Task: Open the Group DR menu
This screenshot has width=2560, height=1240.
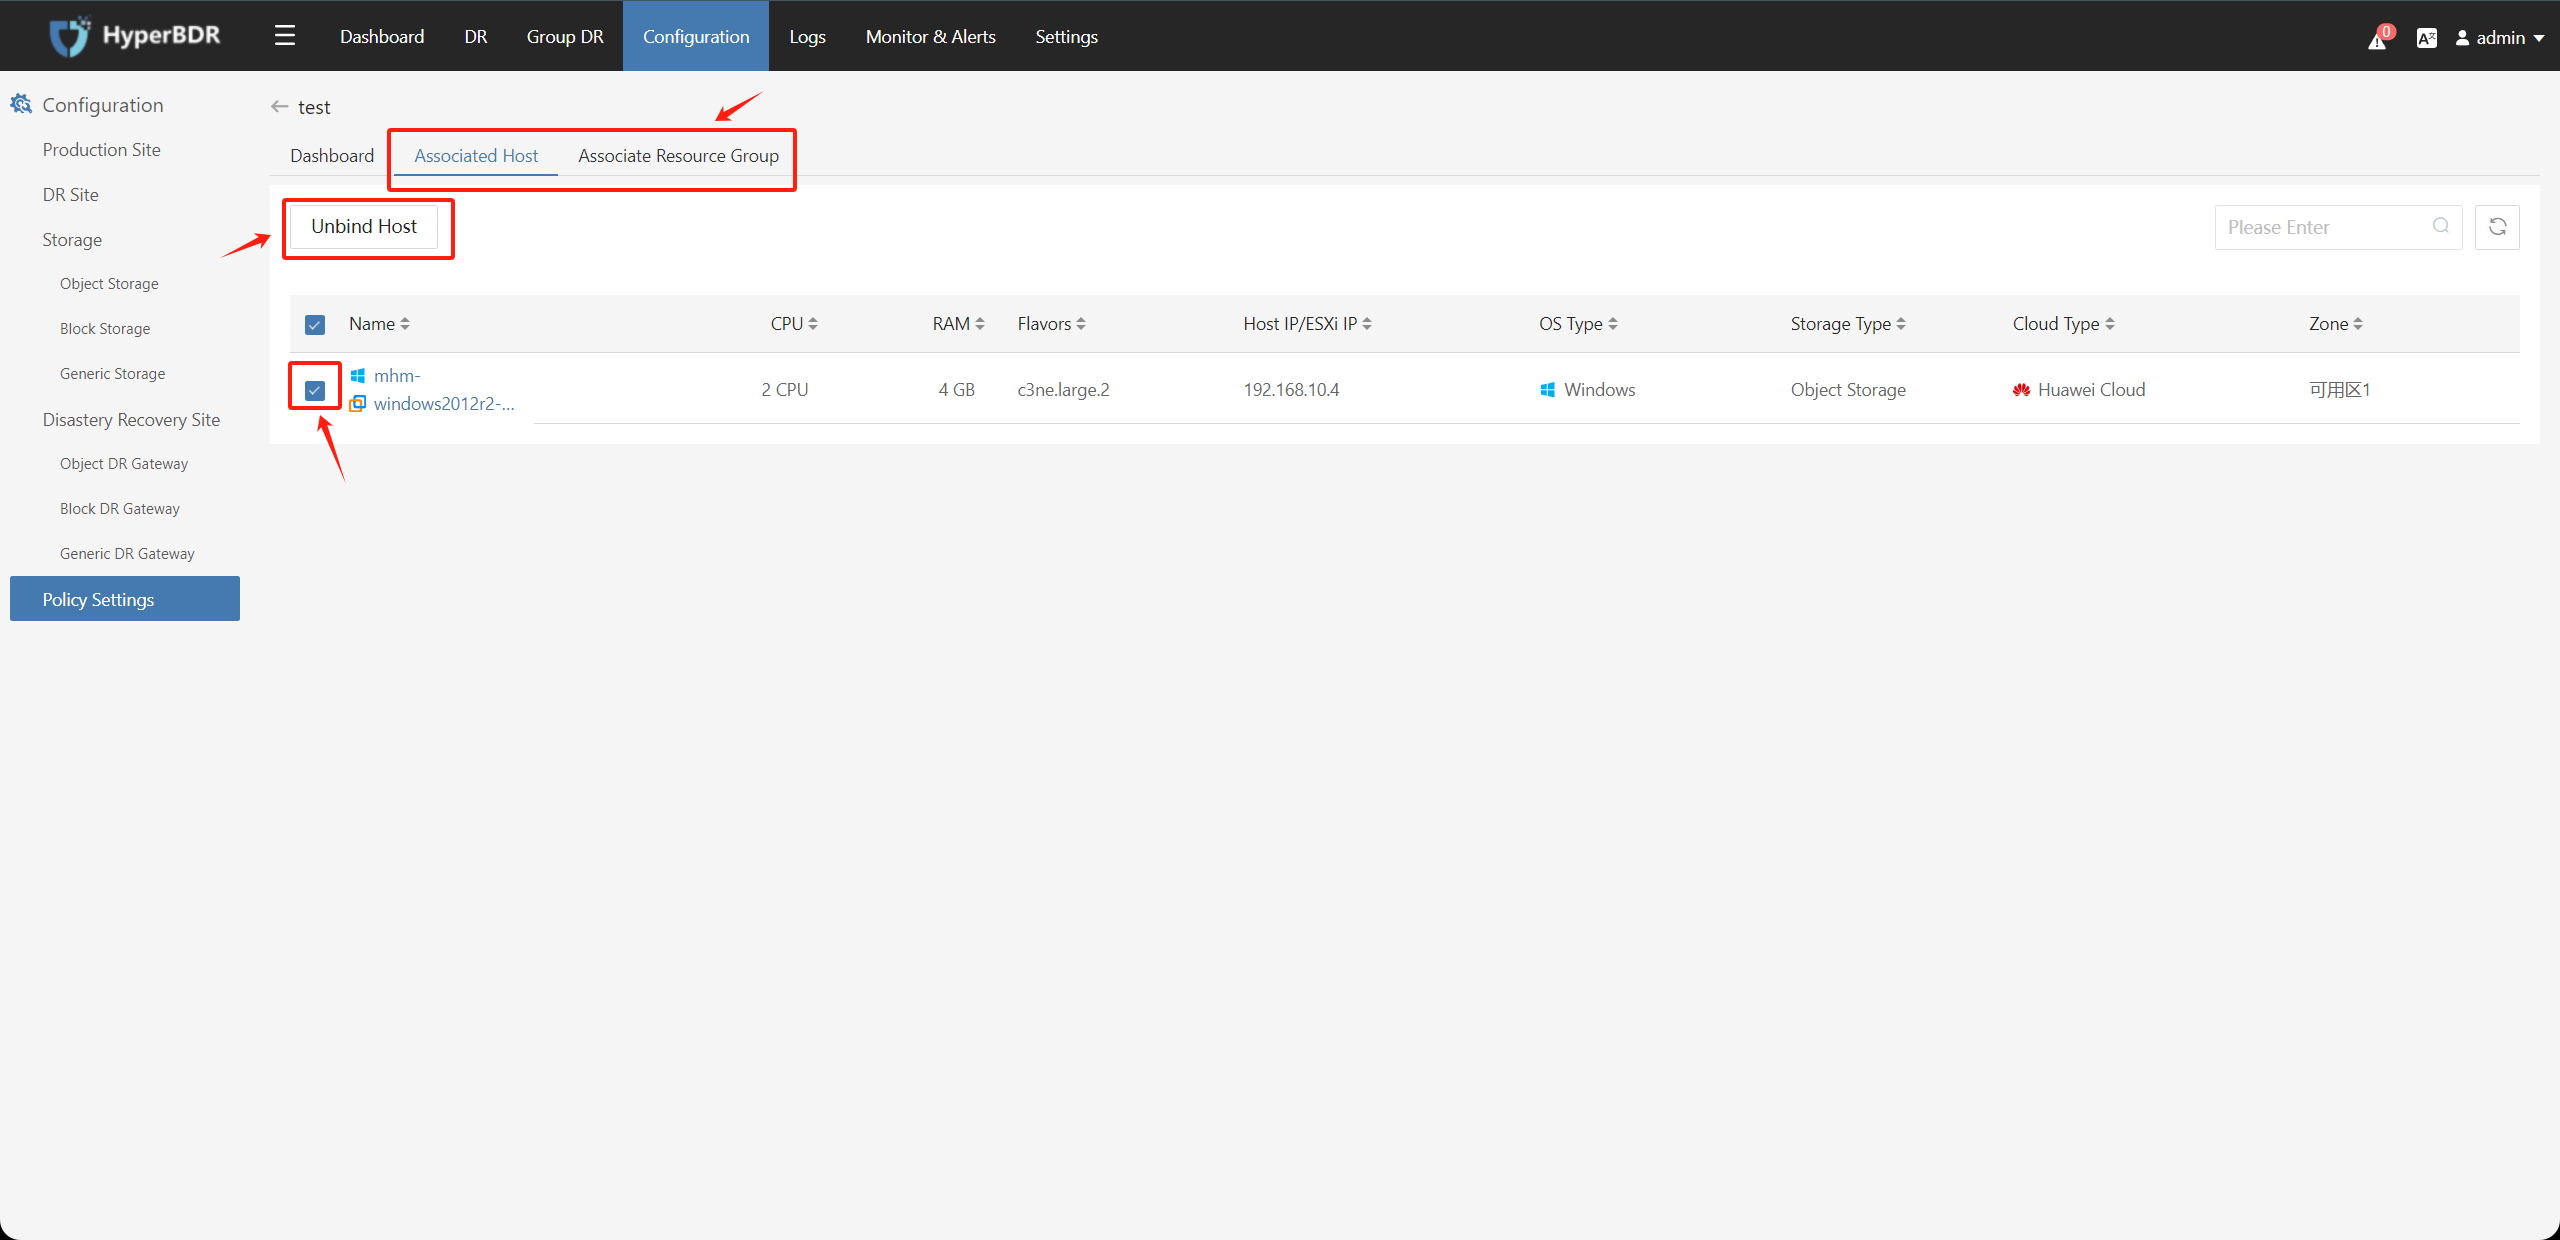Action: coord(565,36)
